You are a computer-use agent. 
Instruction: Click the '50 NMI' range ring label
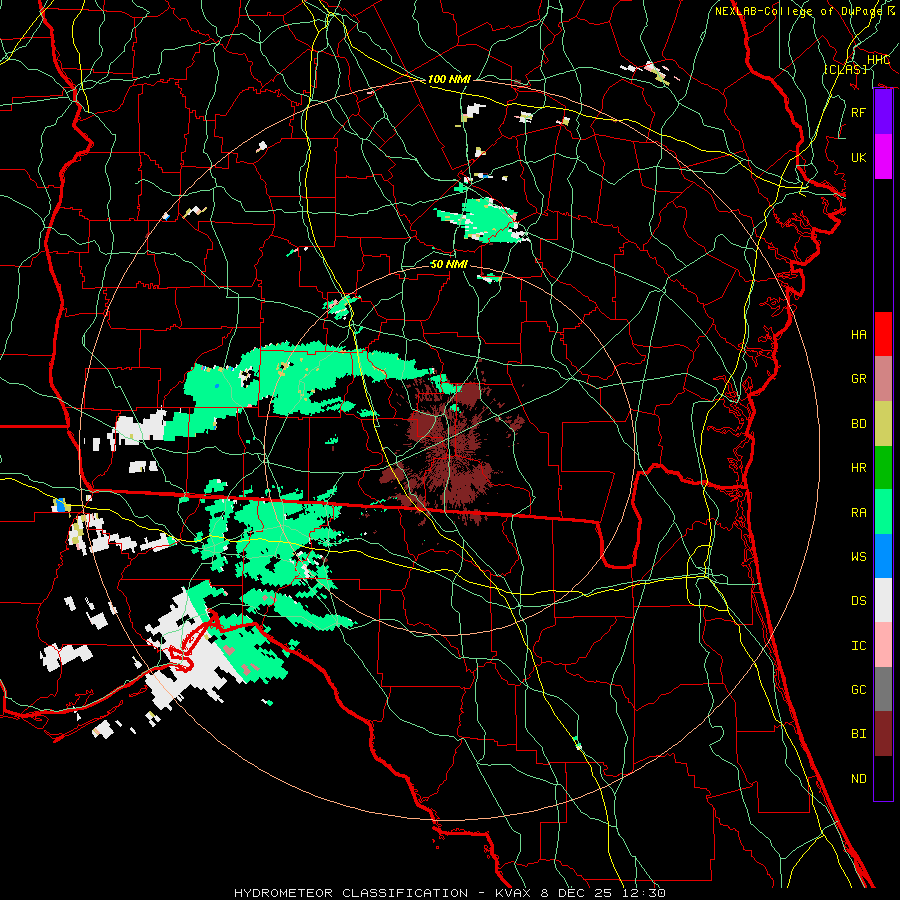pyautogui.click(x=449, y=264)
